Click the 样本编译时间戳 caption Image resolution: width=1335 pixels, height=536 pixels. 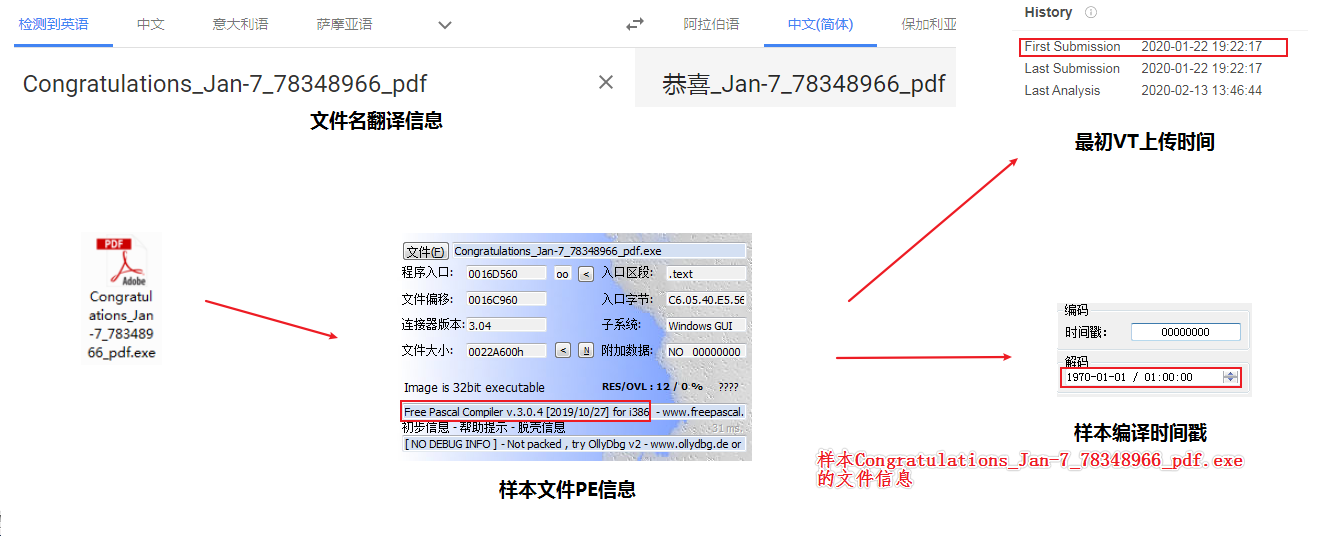1140,433
